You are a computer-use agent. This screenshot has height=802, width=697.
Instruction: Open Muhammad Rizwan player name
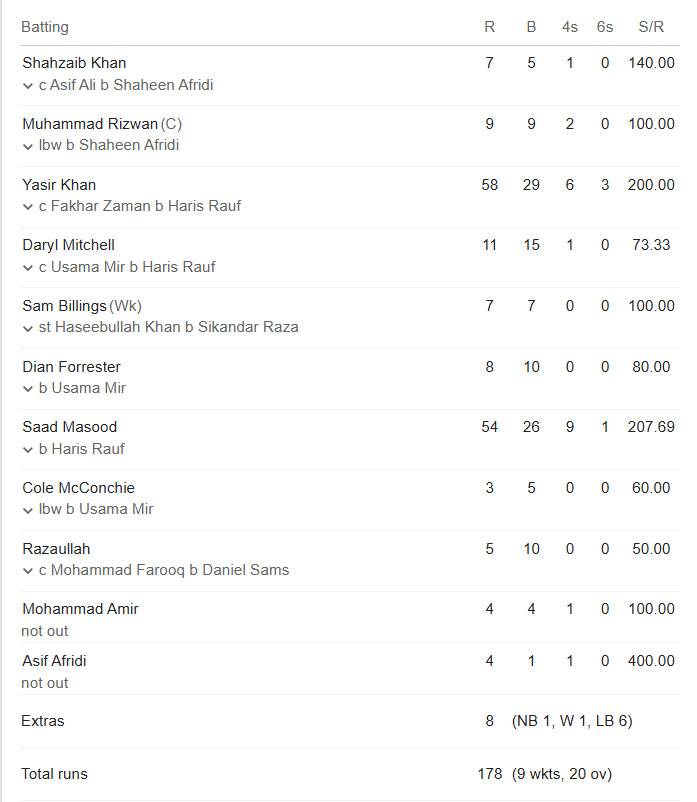click(90, 124)
